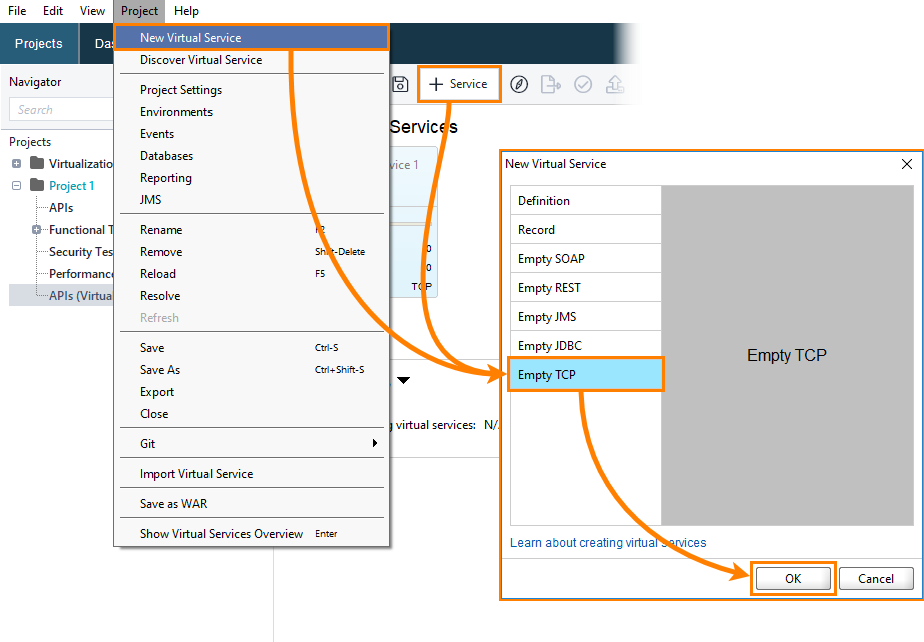924x642 pixels.
Task: Save the project using the floppy disk icon
Action: 400,84
